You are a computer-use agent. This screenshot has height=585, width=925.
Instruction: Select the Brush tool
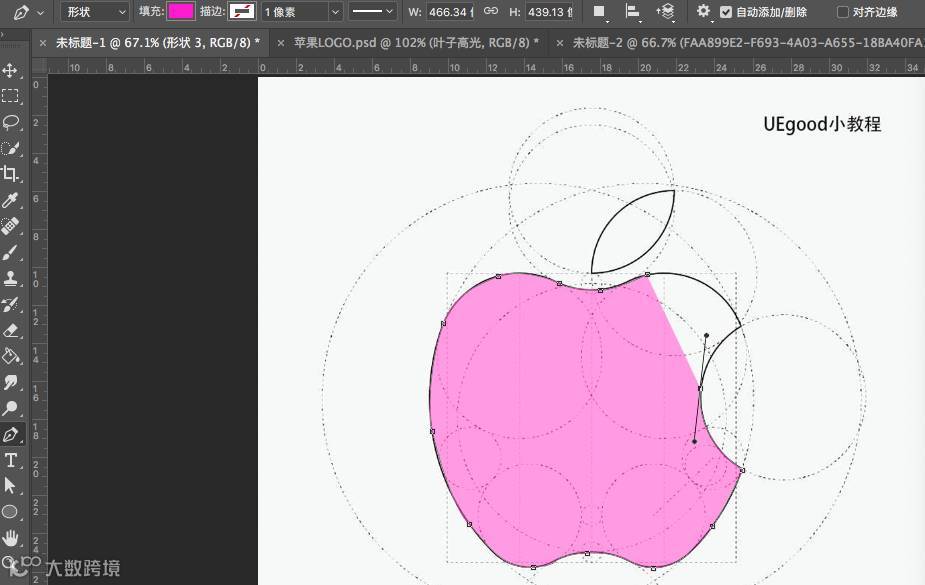pyautogui.click(x=10, y=252)
